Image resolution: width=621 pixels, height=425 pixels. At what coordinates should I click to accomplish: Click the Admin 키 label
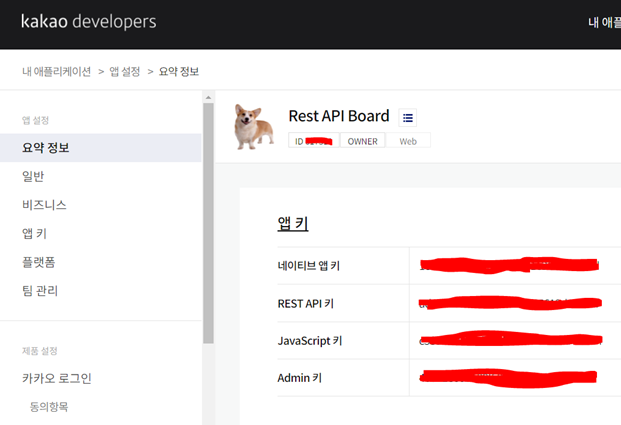point(299,378)
